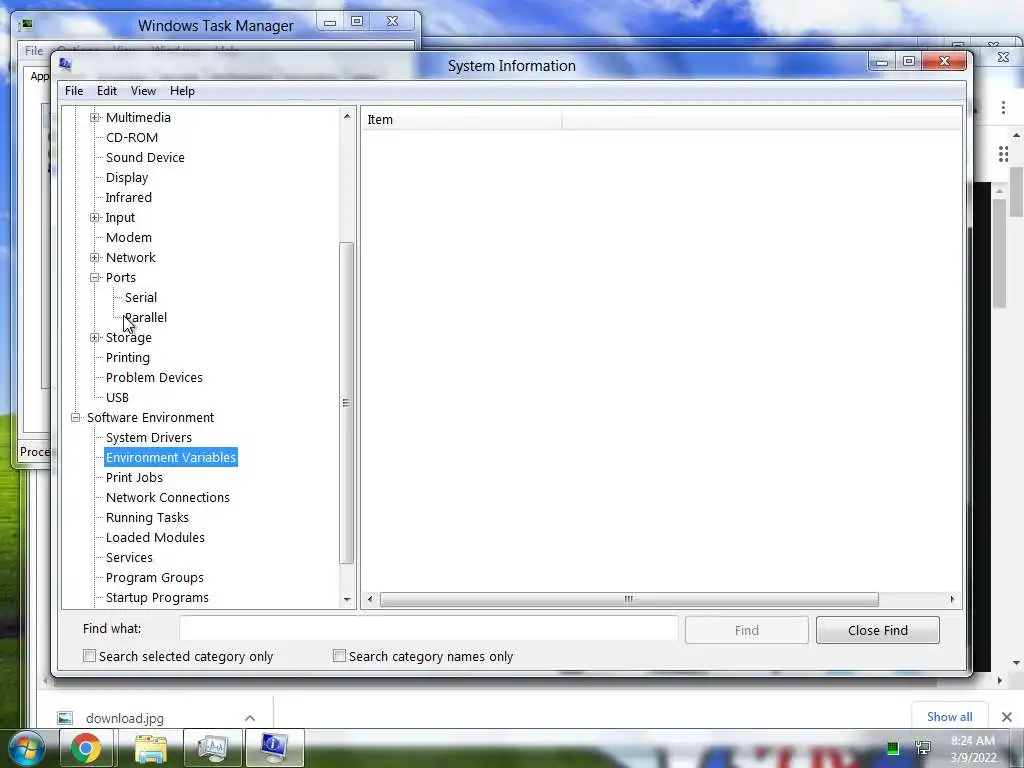Viewport: 1024px width, 768px height.
Task: Click the green Task Manager tray icon
Action: [x=893, y=748]
